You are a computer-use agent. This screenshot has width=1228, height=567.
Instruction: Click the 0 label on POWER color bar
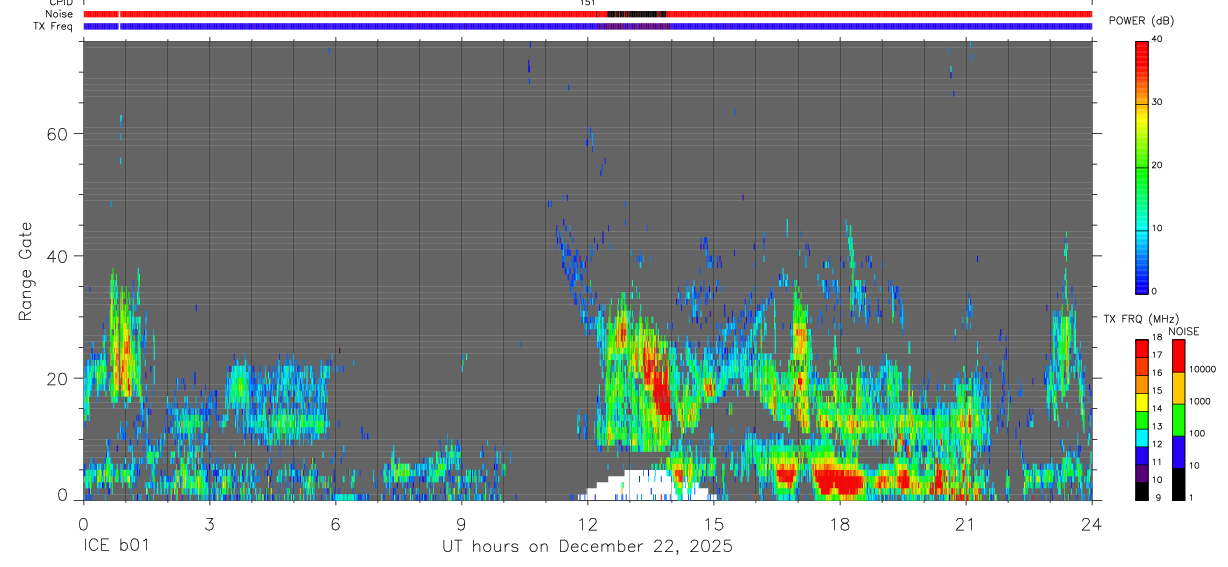click(1155, 291)
